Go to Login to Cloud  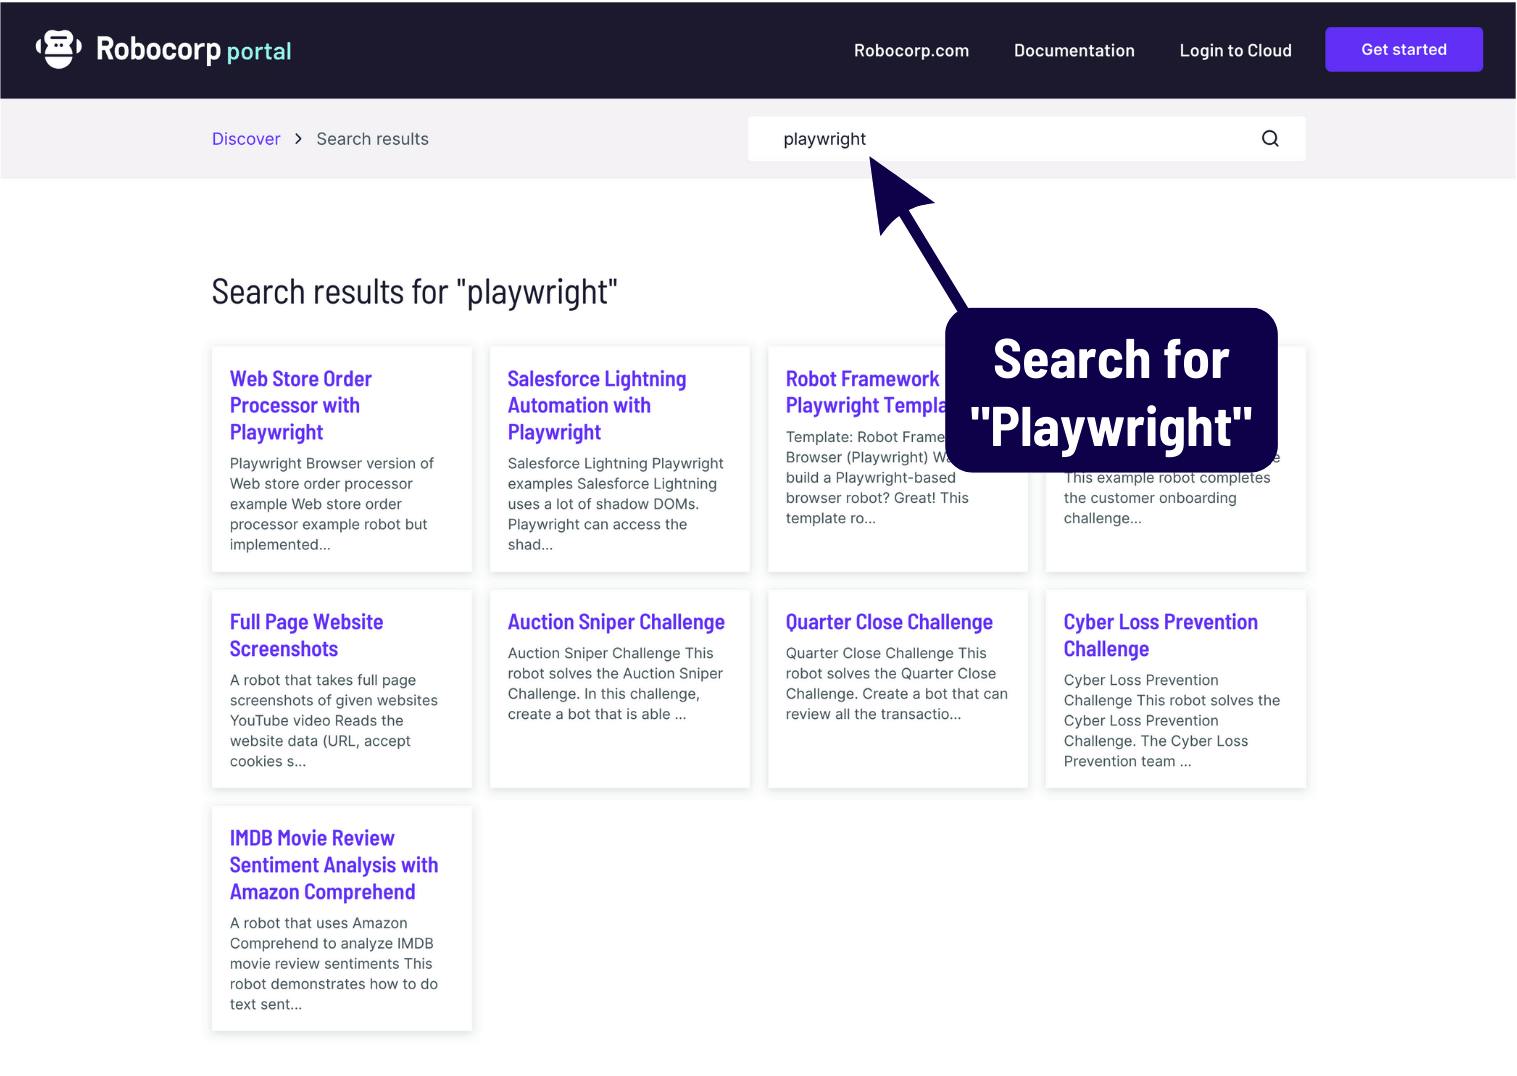click(x=1235, y=50)
